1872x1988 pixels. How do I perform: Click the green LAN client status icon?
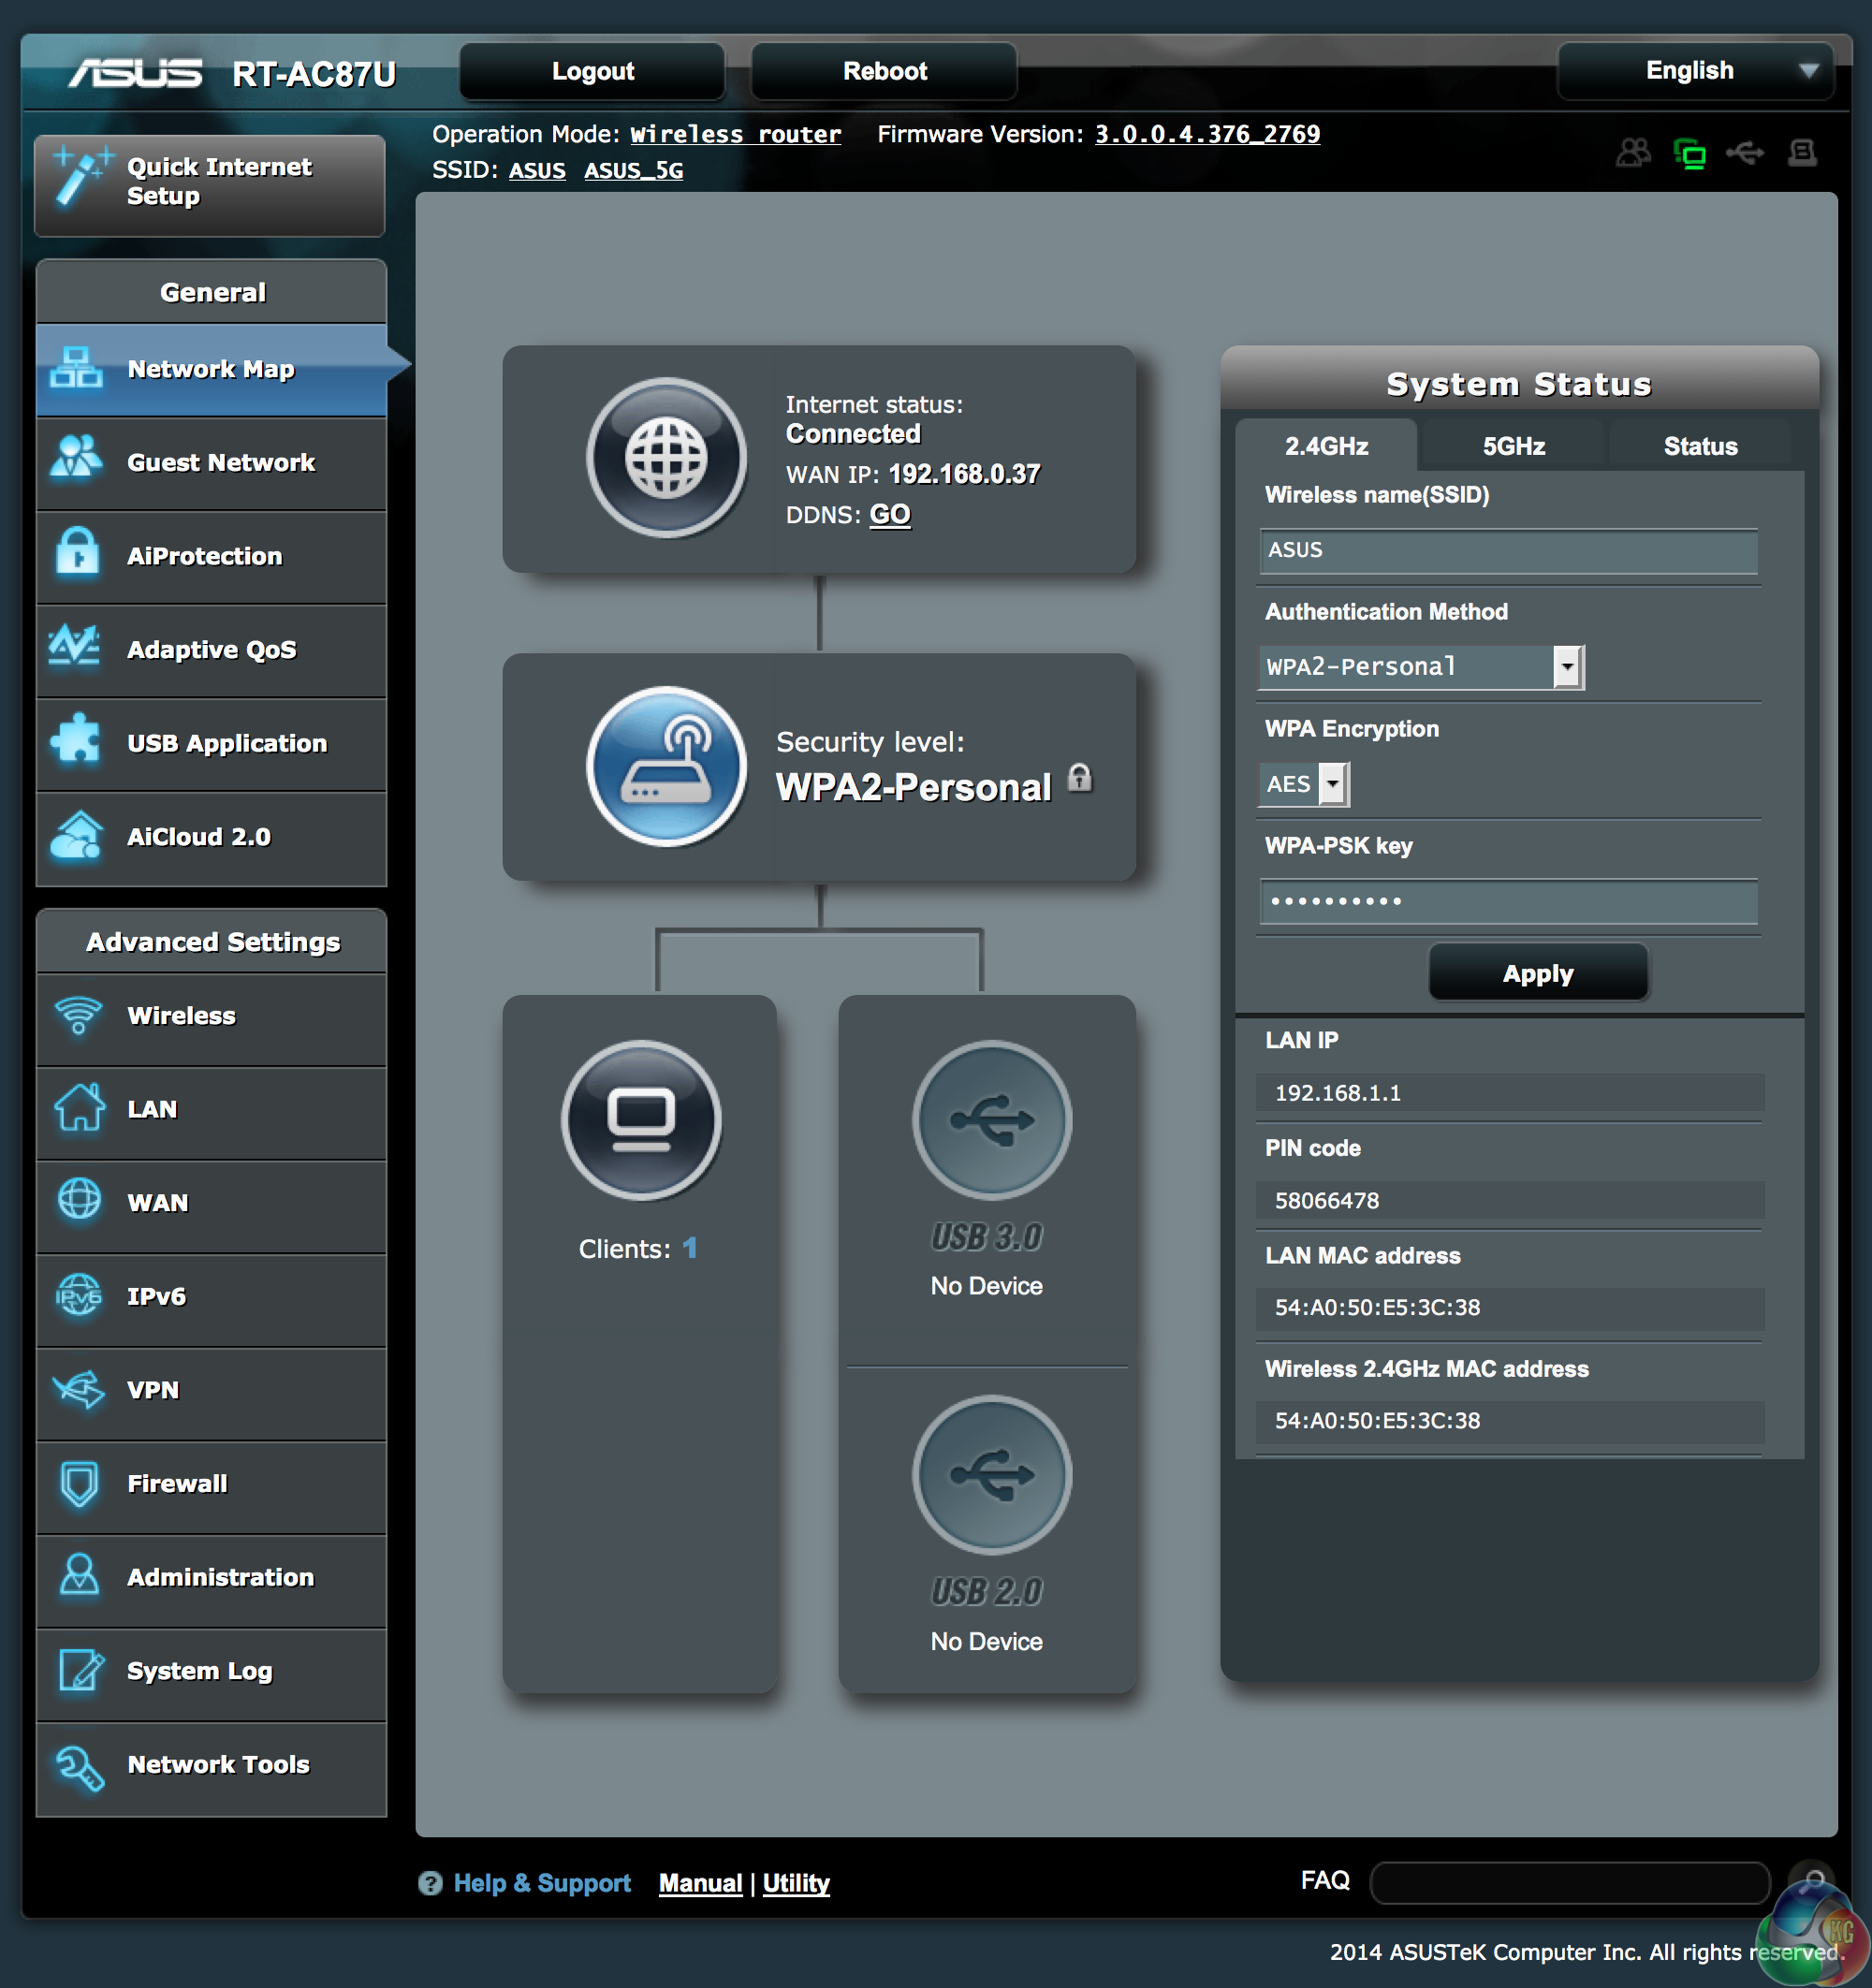click(x=1689, y=154)
